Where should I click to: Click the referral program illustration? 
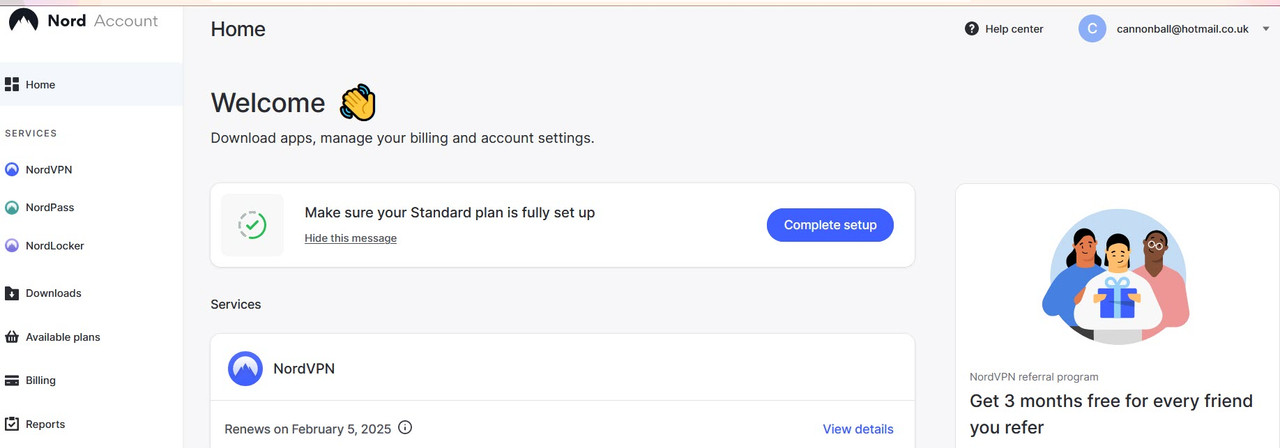pos(1117,276)
